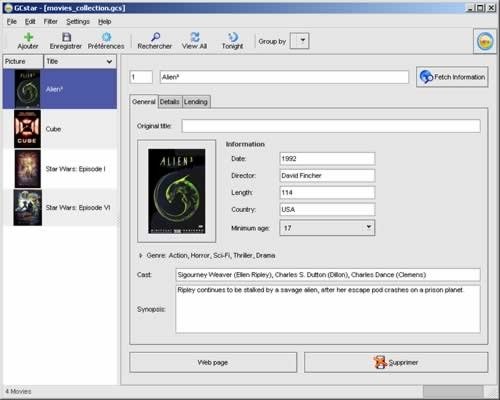Click the status bar progress indicator
Image resolution: width=500 pixels, height=400 pixels.
pyautogui.click(x=453, y=391)
